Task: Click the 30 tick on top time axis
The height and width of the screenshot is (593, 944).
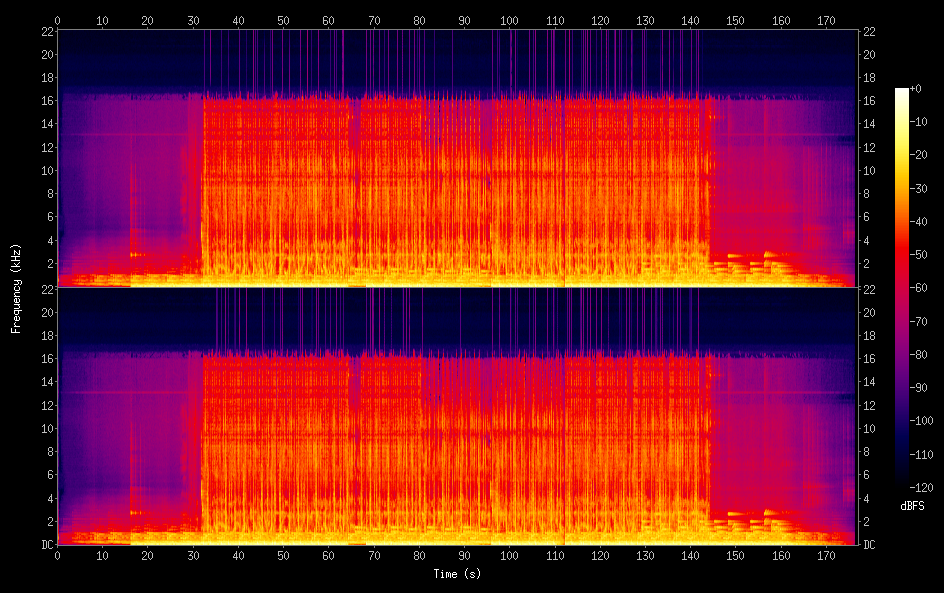Action: [x=193, y=20]
